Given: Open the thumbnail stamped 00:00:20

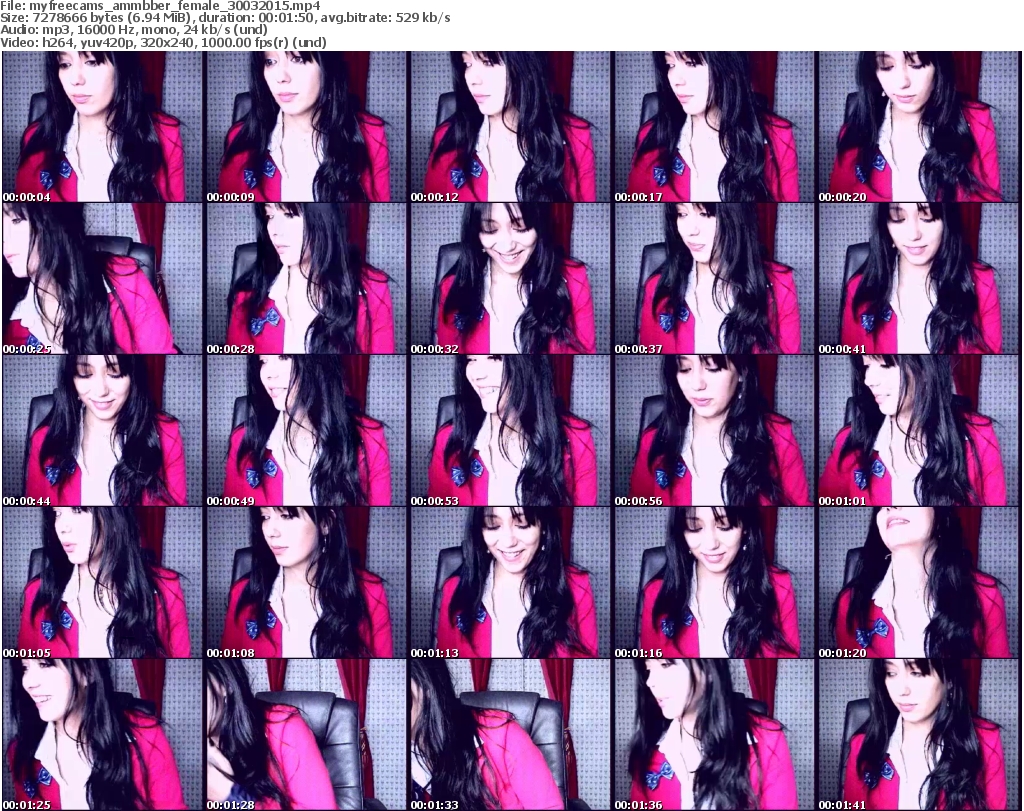Looking at the screenshot, I should tap(918, 127).
